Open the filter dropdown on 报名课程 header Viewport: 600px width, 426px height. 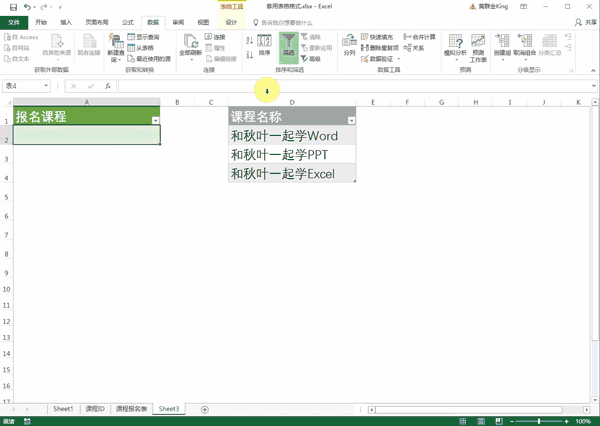(155, 120)
